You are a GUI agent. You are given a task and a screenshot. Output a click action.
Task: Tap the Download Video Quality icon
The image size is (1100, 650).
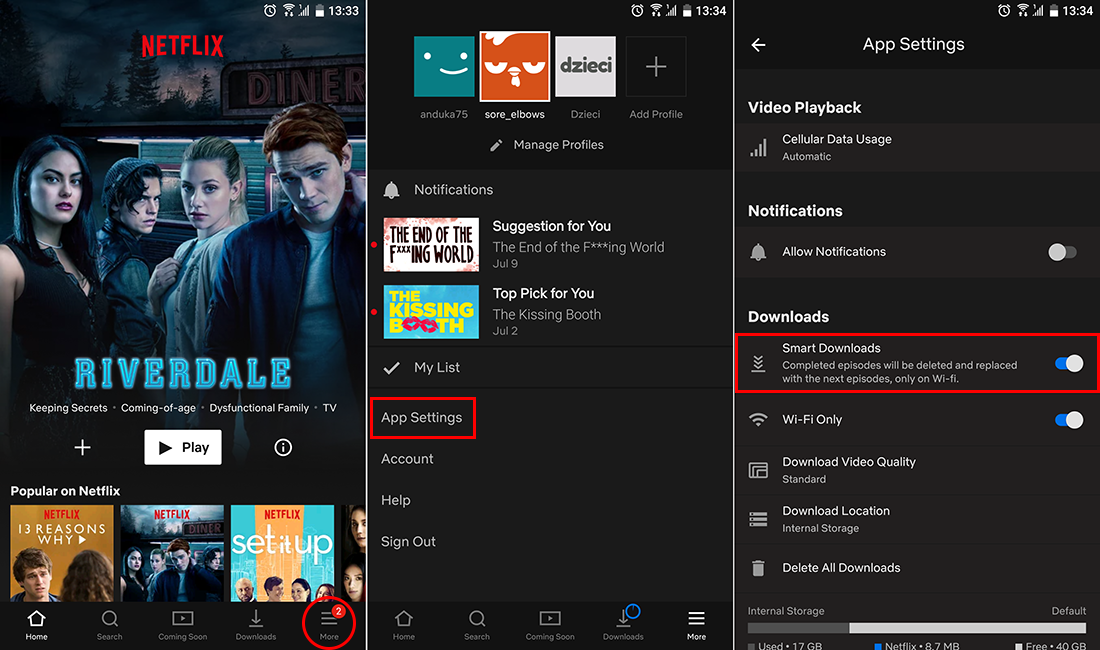click(x=758, y=470)
